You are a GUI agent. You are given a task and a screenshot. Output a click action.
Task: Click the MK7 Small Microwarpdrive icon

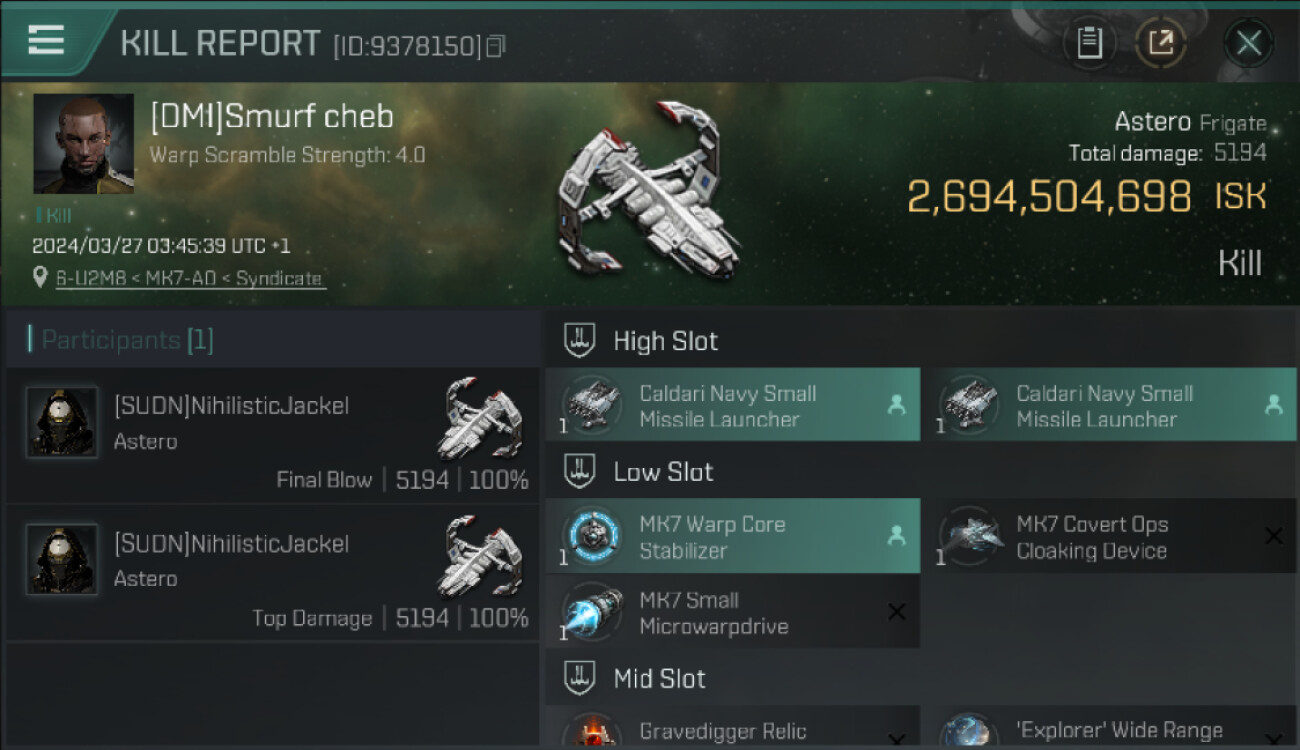click(x=594, y=613)
